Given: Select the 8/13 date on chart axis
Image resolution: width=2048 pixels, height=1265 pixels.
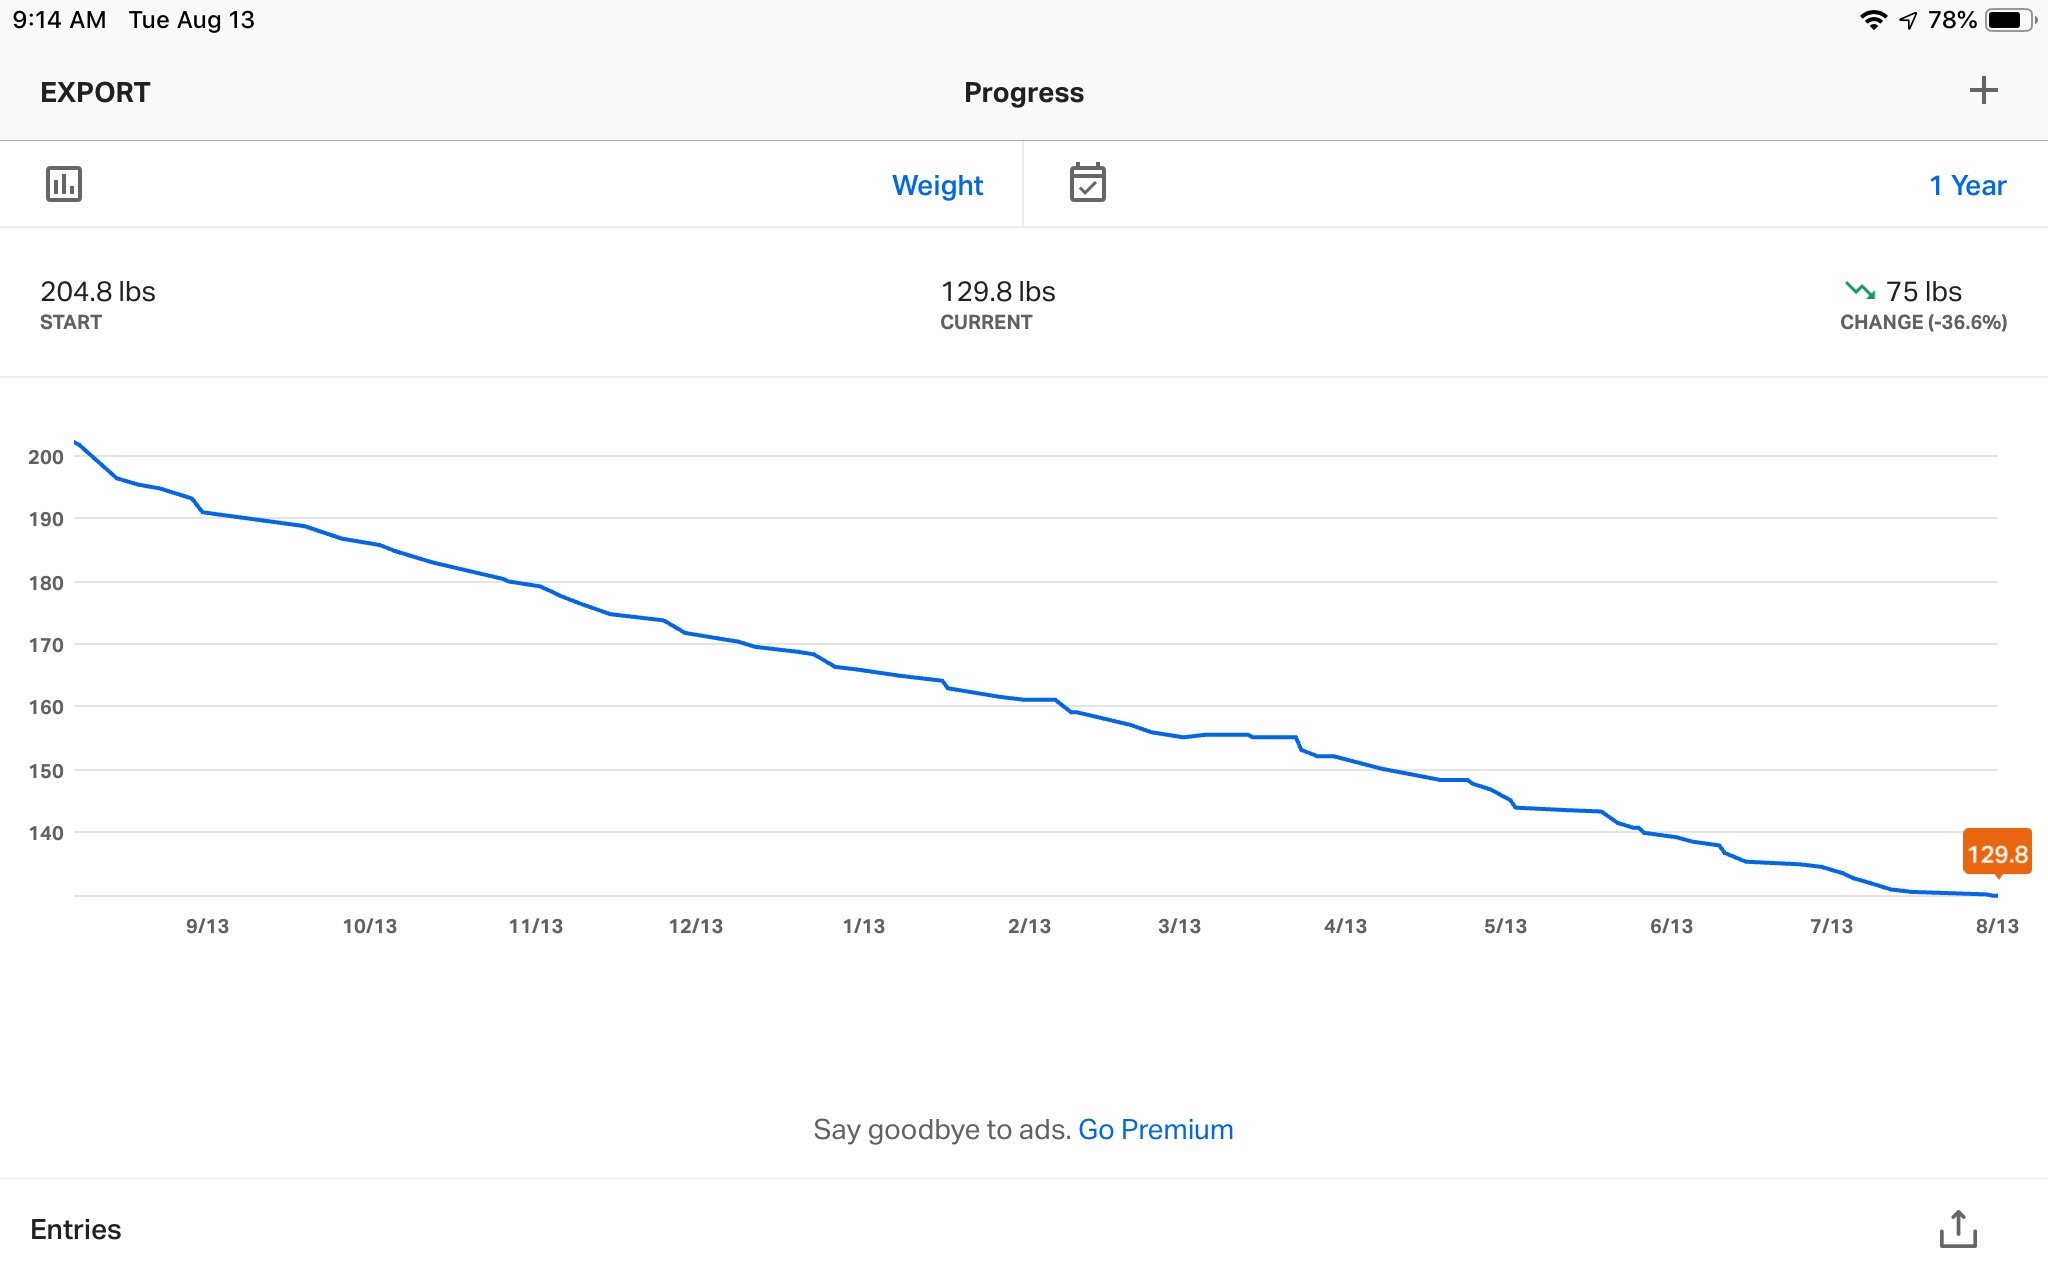Looking at the screenshot, I should (1997, 926).
